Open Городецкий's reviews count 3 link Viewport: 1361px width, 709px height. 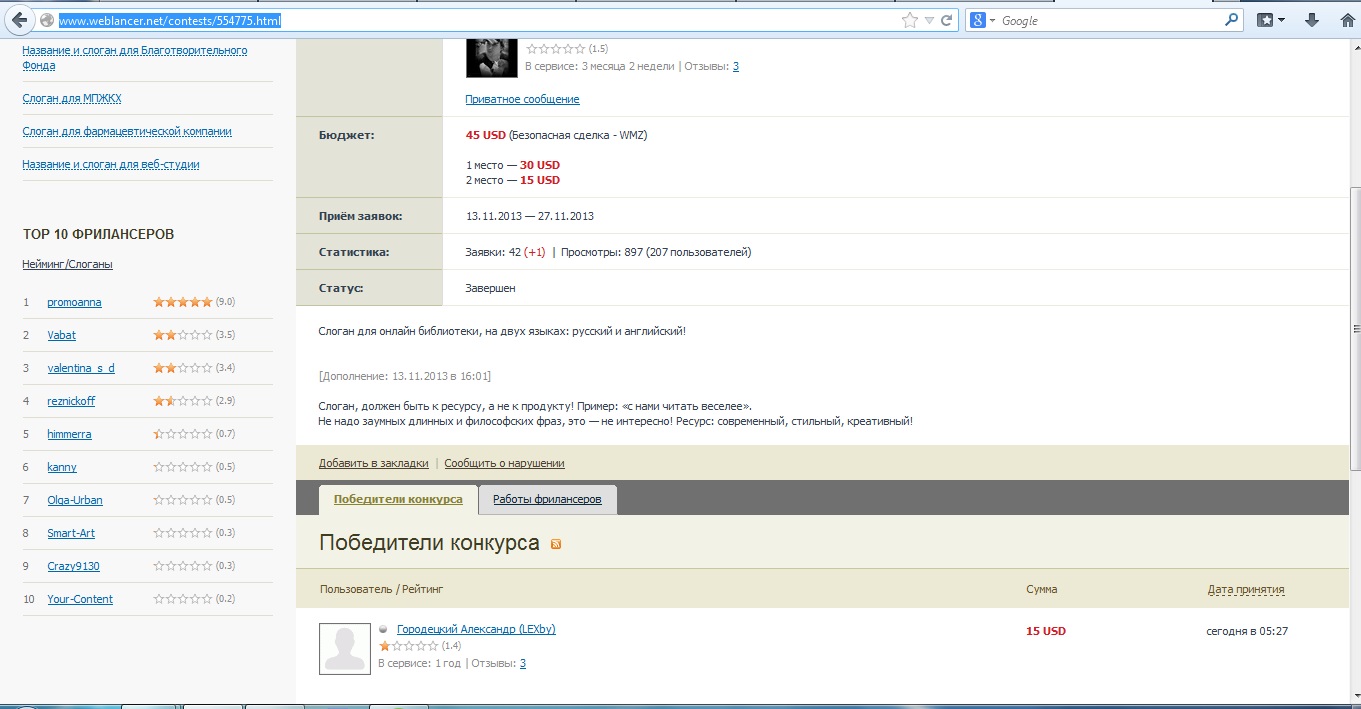pos(522,663)
